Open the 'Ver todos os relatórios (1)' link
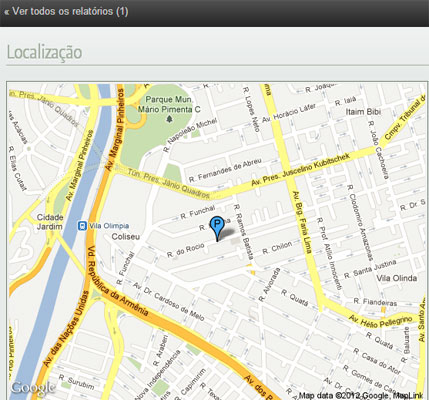429x400 pixels. pos(66,11)
